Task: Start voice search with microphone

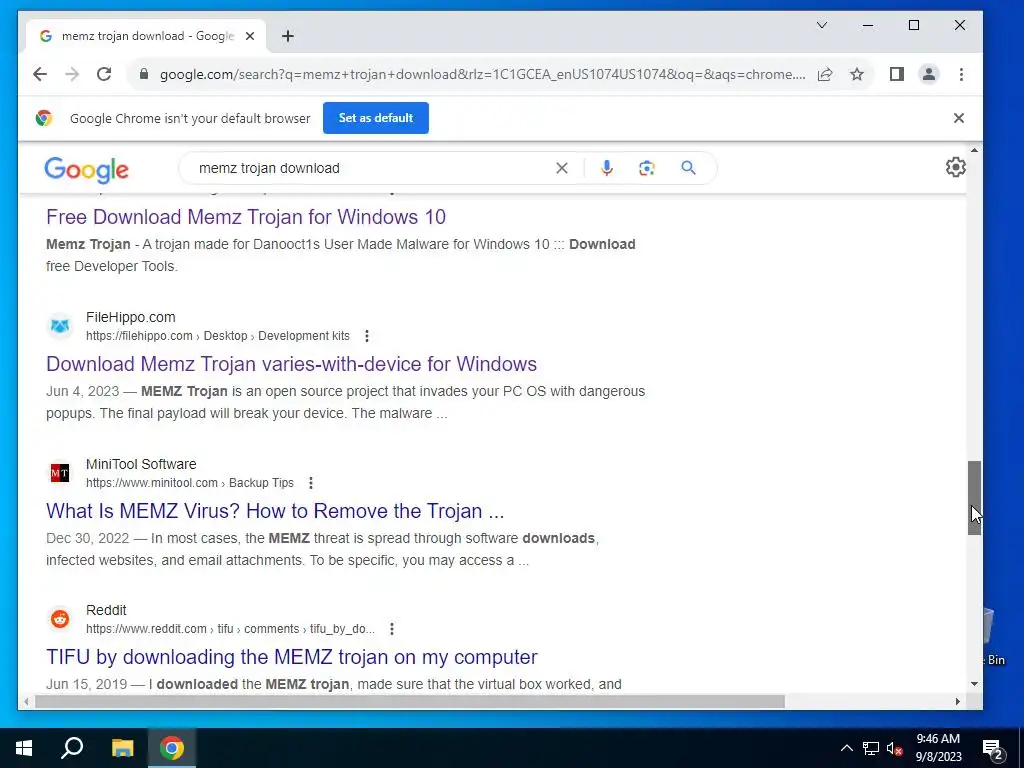Action: pyautogui.click(x=607, y=168)
